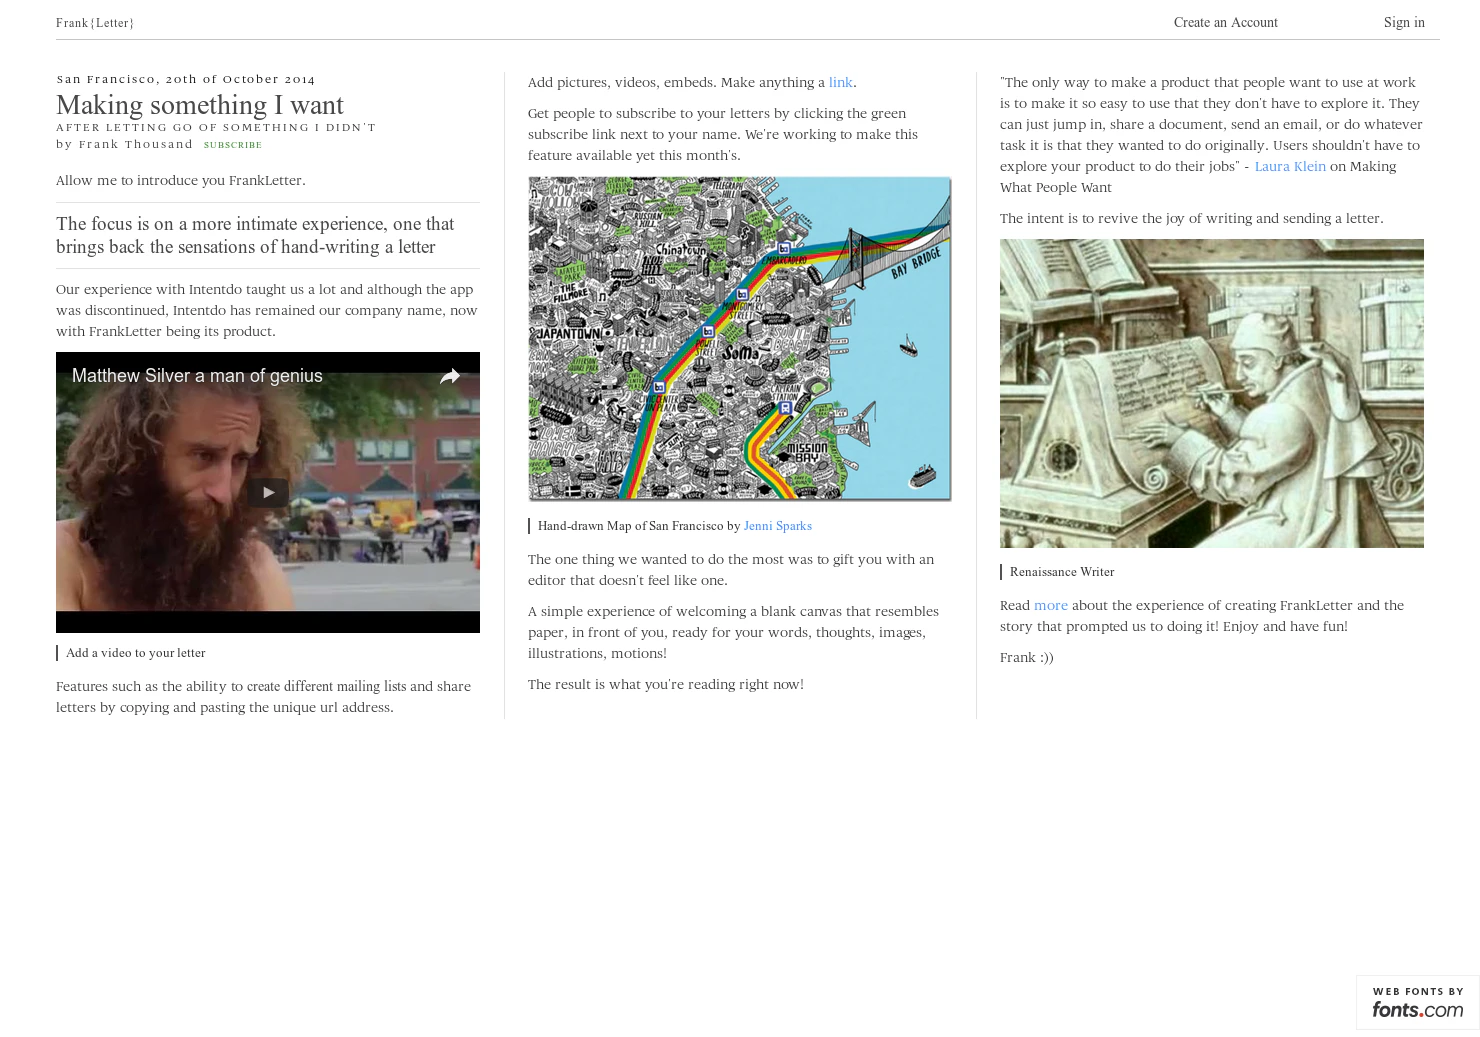Open the hand-drawn San Francisco map image

coord(740,339)
